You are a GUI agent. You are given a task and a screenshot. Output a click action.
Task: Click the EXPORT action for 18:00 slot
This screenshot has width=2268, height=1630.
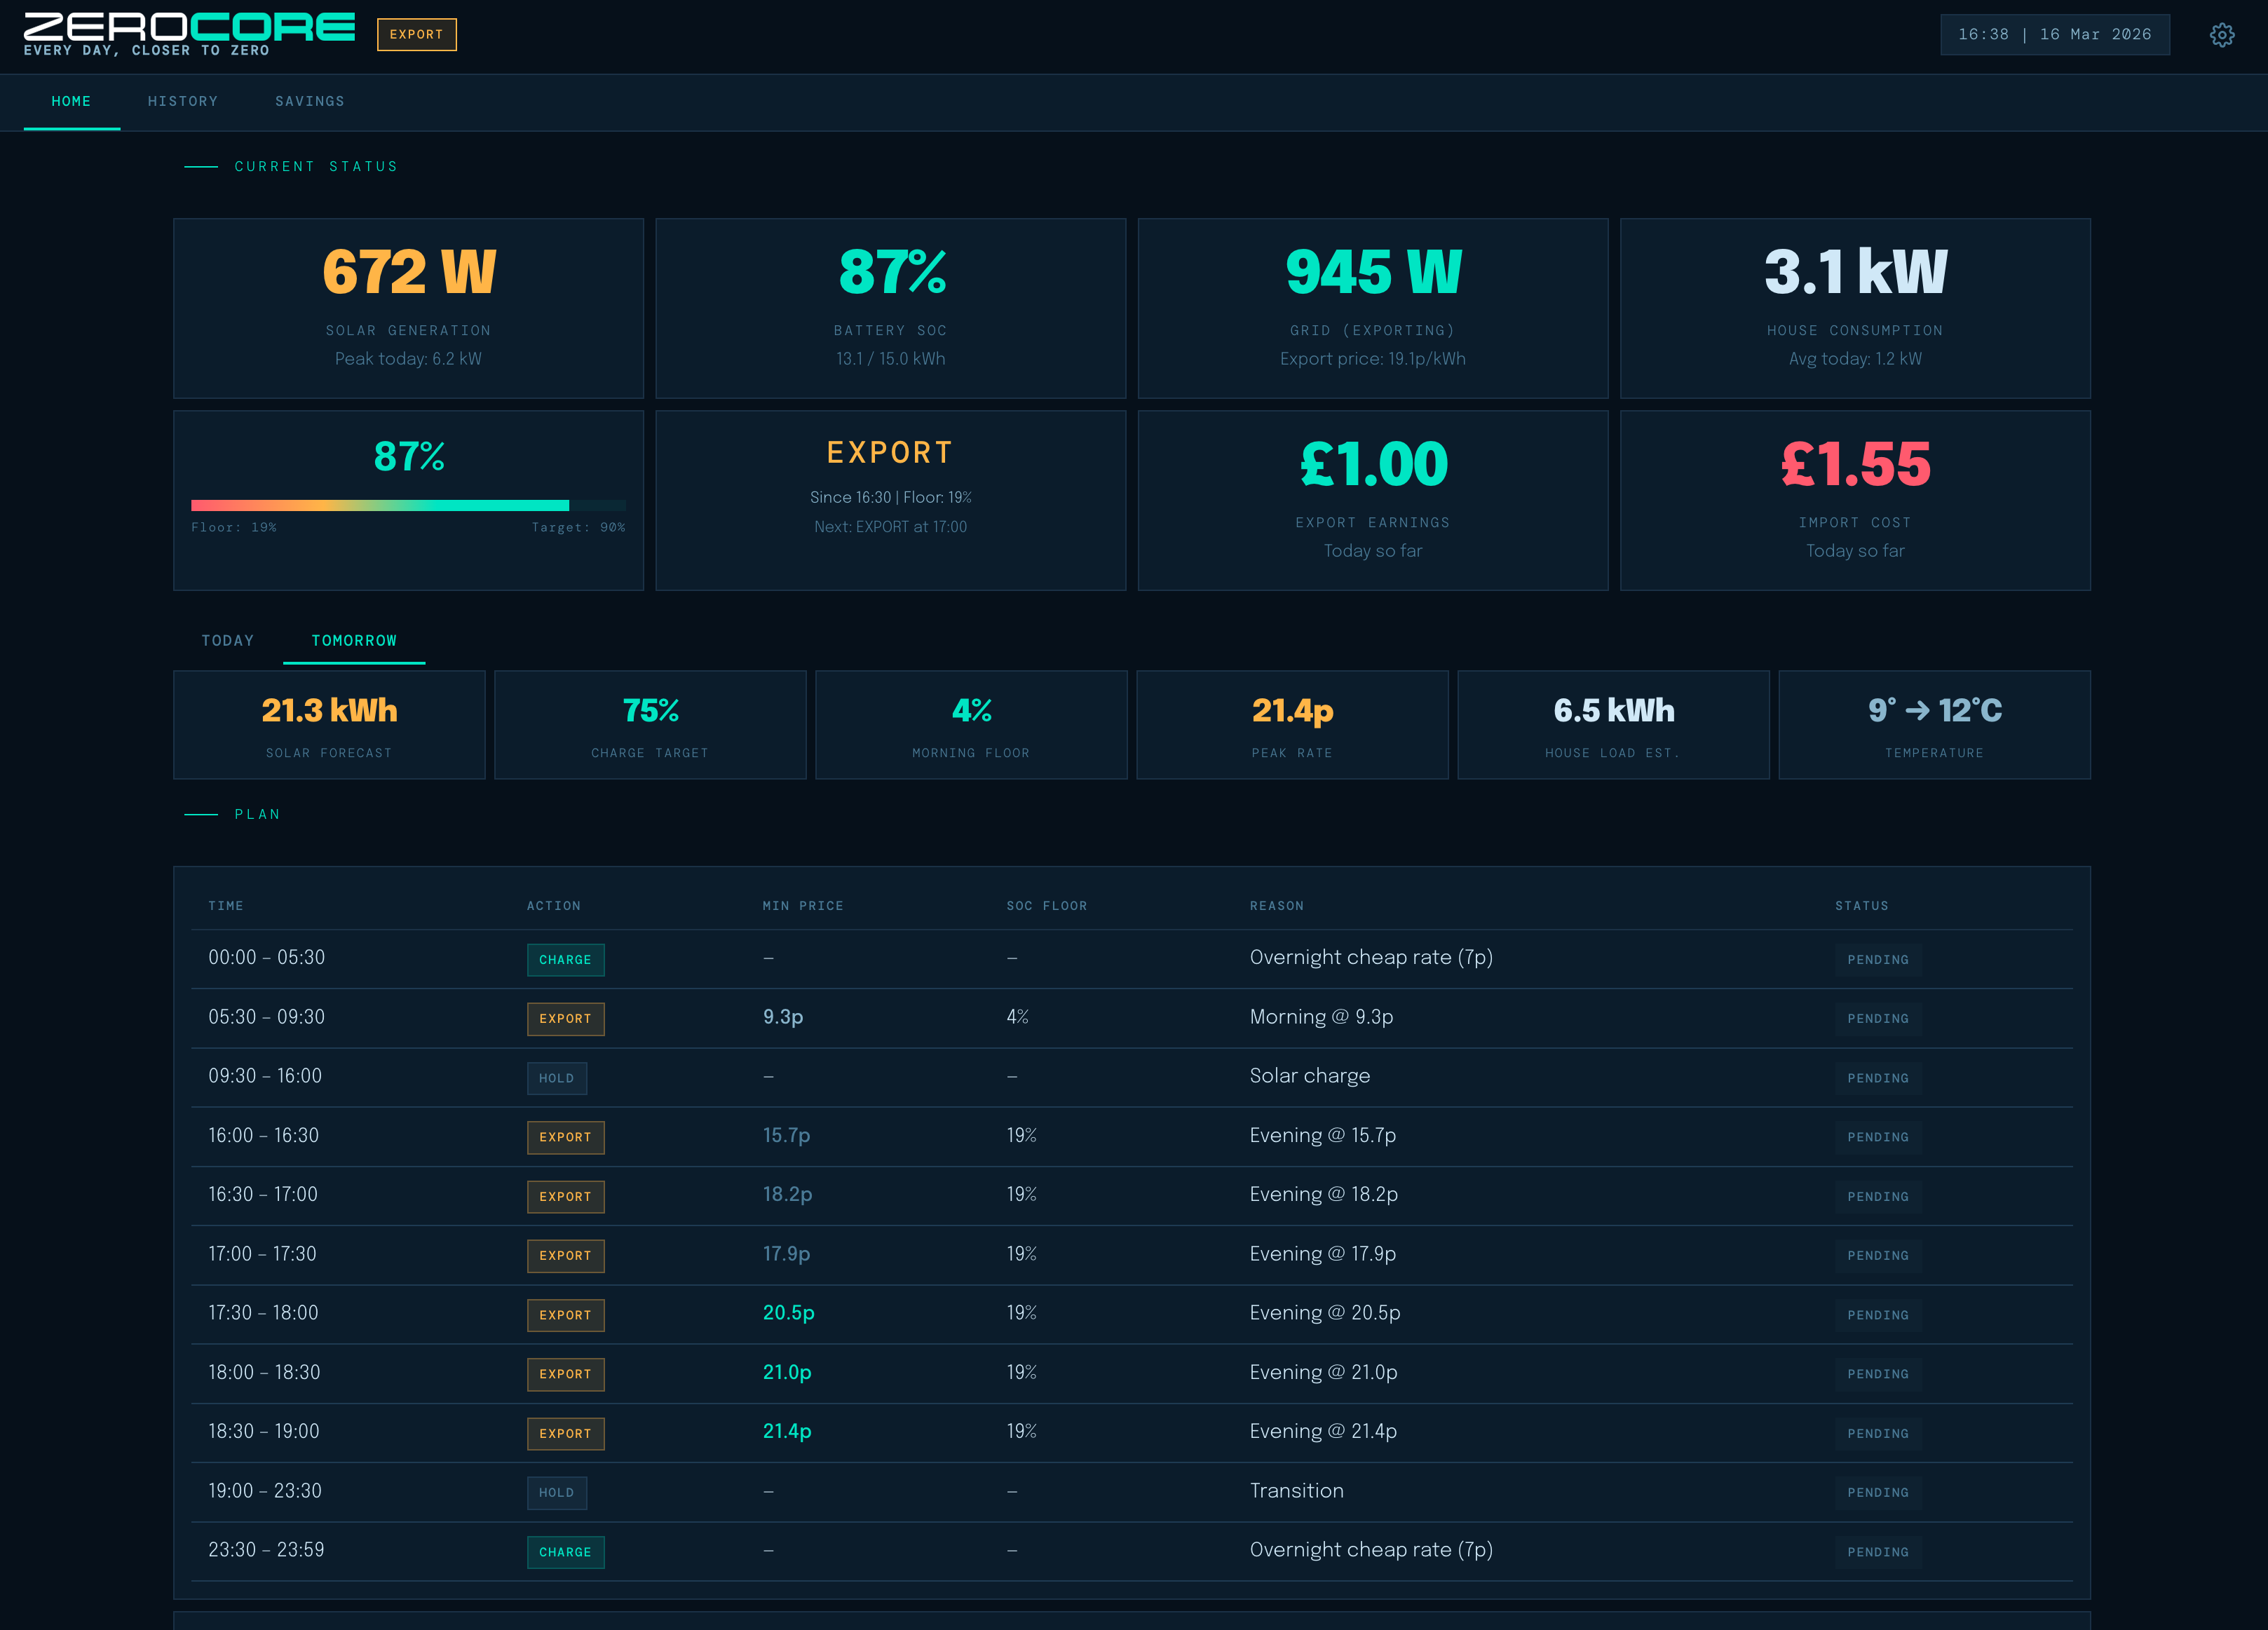565,1374
